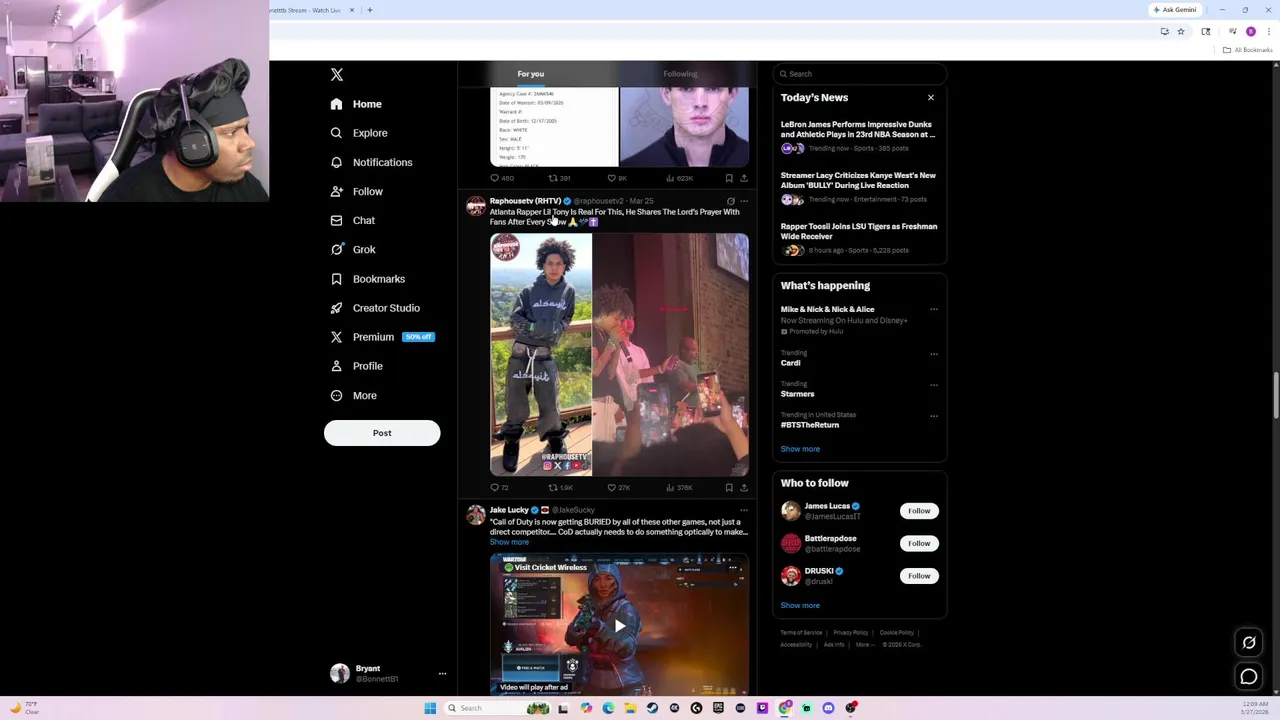
Task: Open the Lil Tony hoodie photo
Action: pos(541,355)
